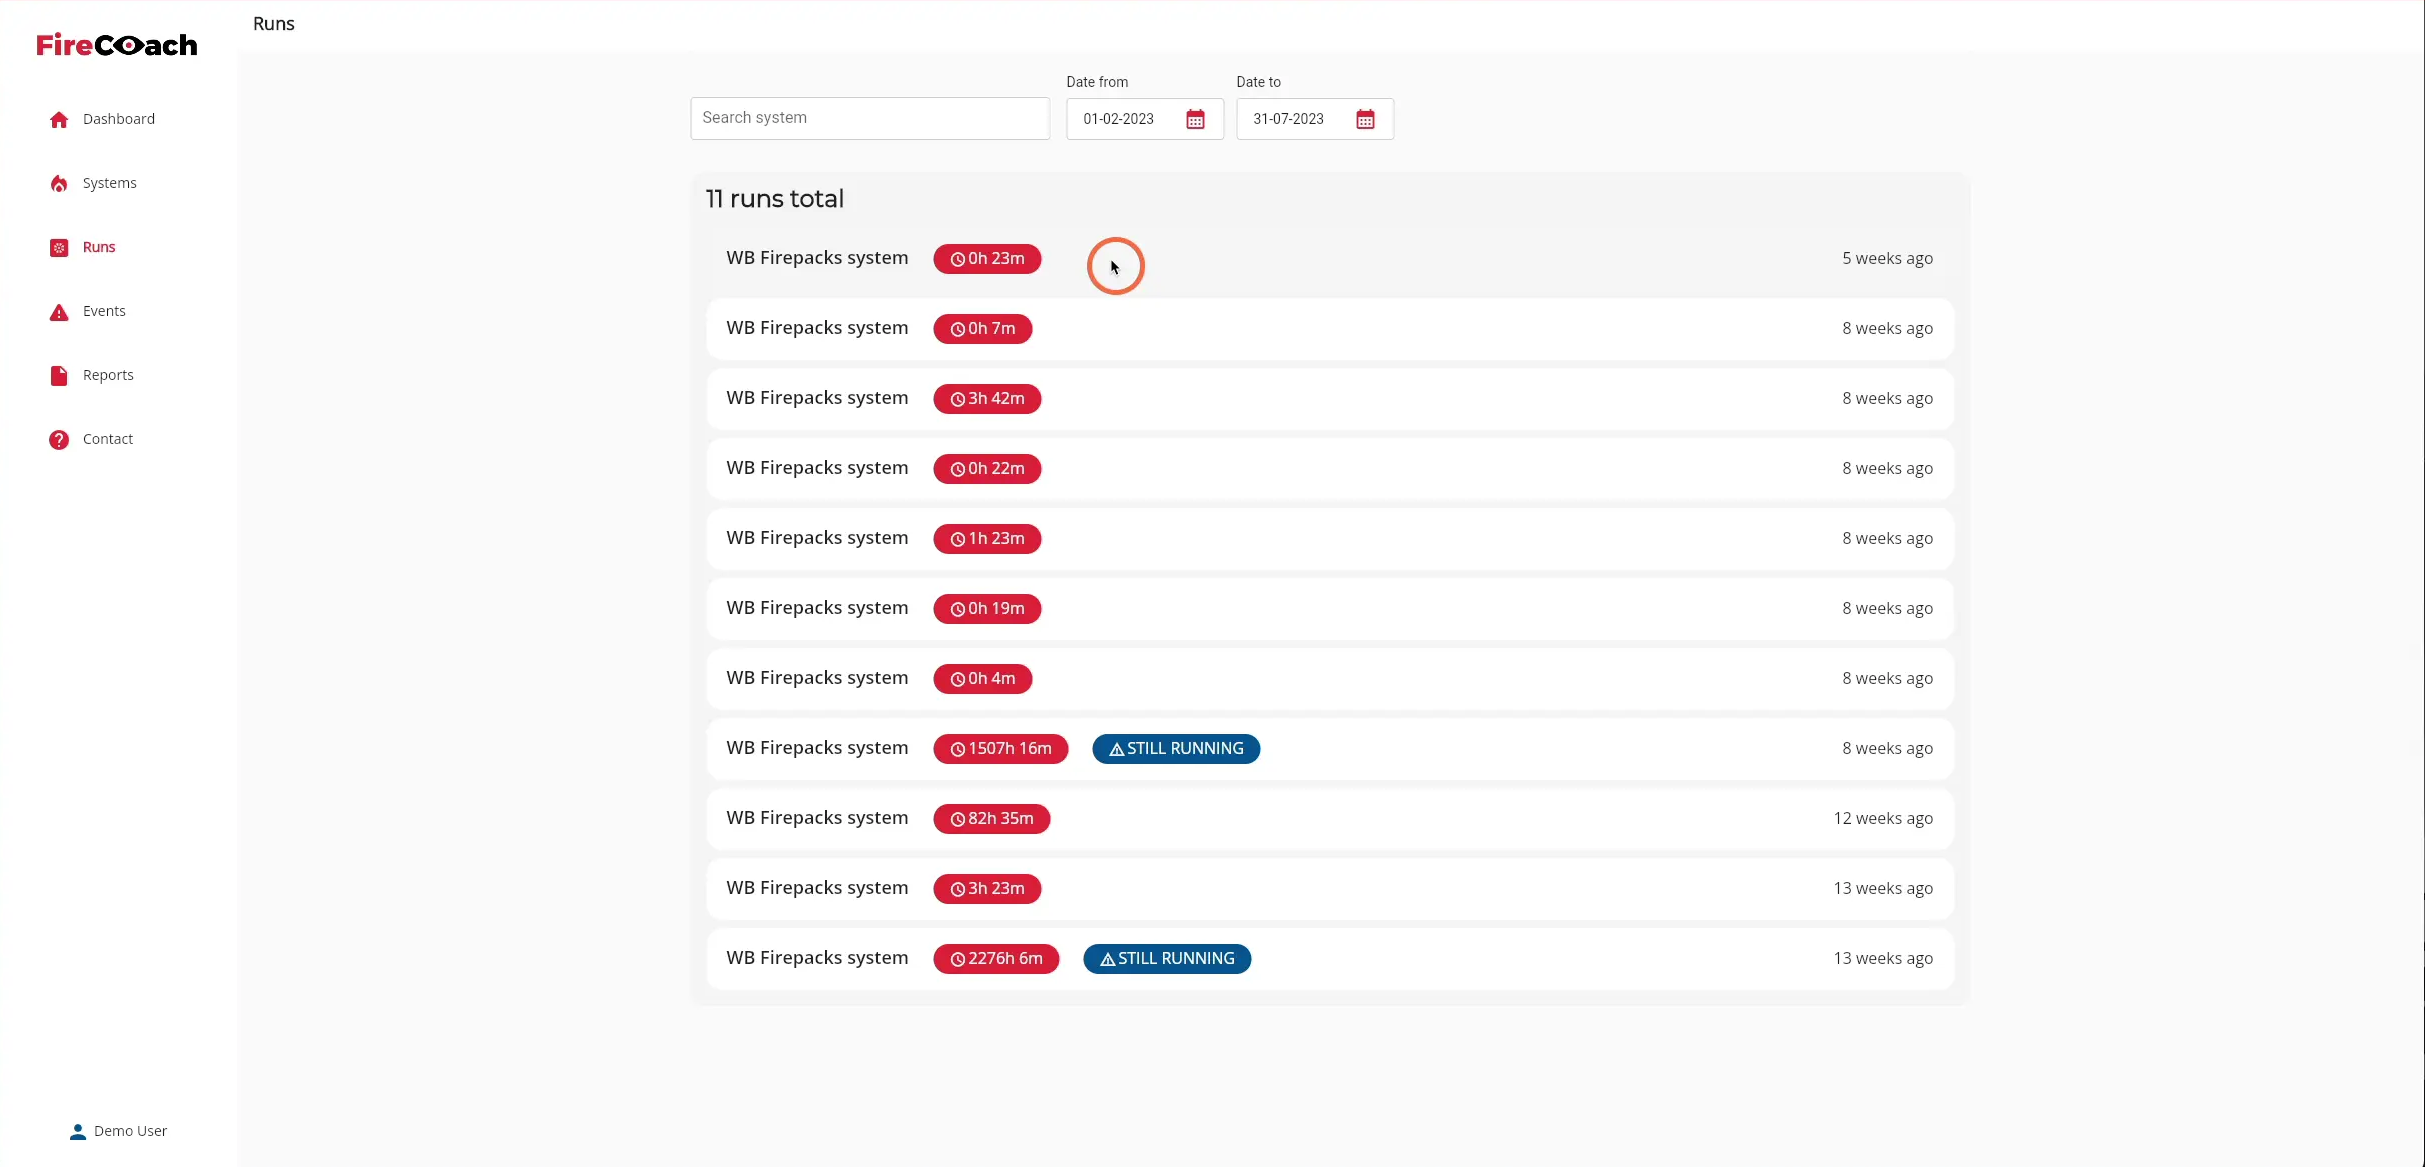
Task: Click the 2276h 6m duration badge
Action: coord(996,959)
